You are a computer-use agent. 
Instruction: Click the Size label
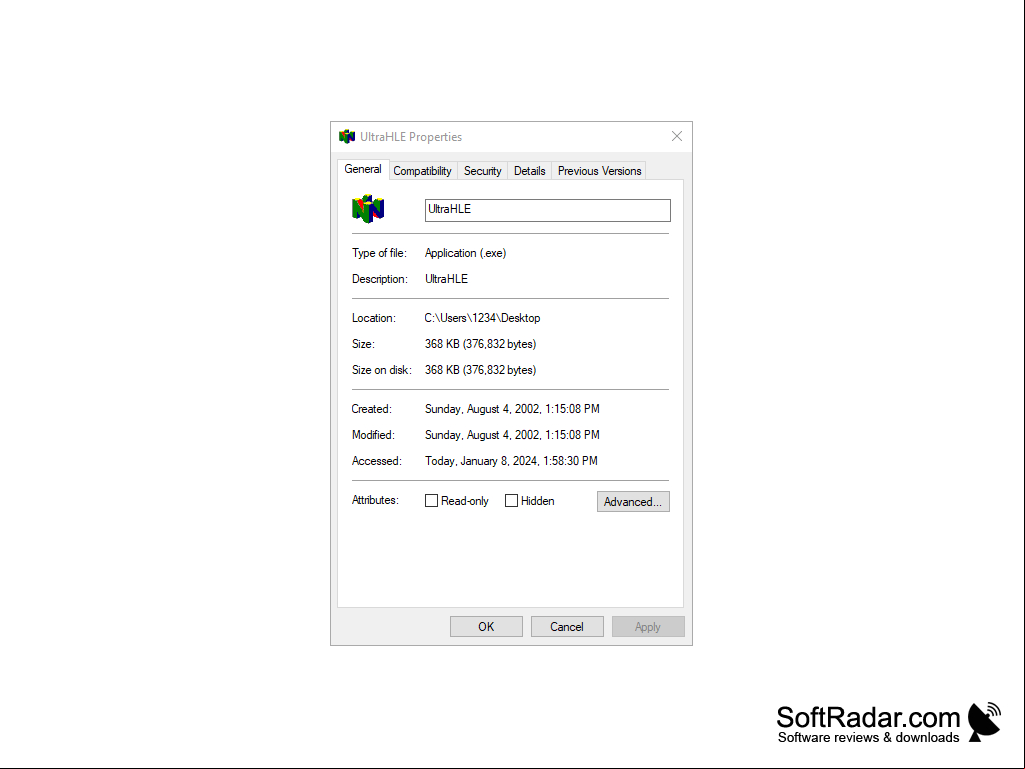point(363,344)
